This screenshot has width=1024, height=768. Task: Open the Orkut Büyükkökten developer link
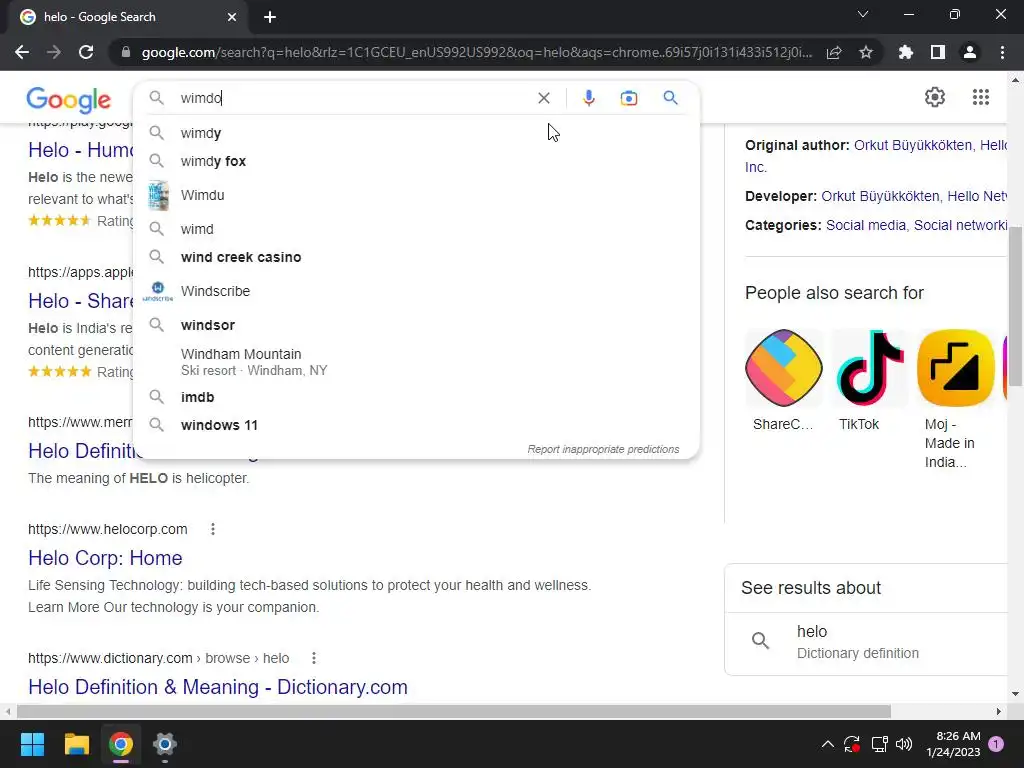click(880, 196)
